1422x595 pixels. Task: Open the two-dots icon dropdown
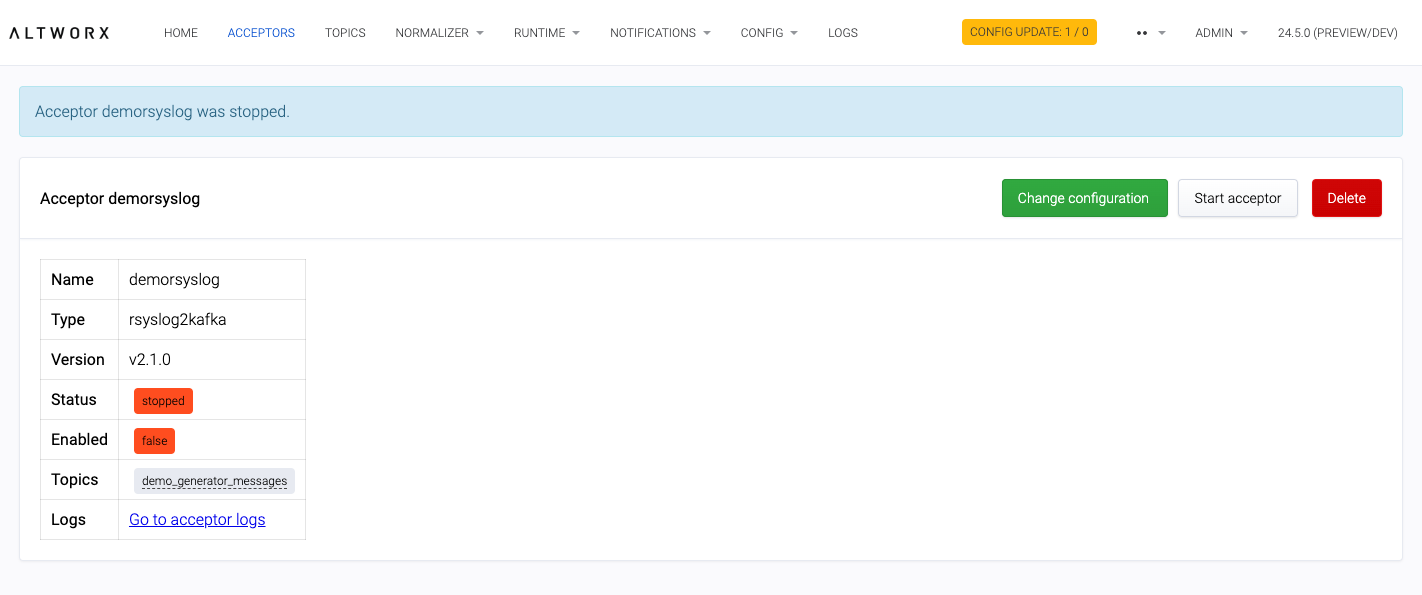[1151, 33]
